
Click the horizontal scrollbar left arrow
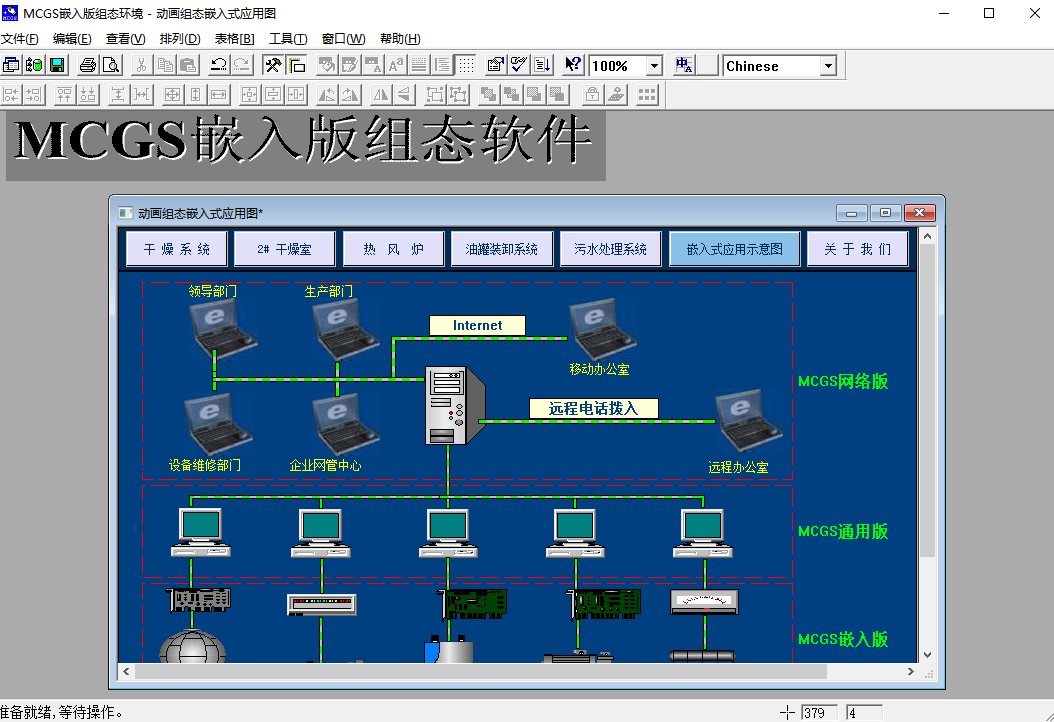(126, 672)
